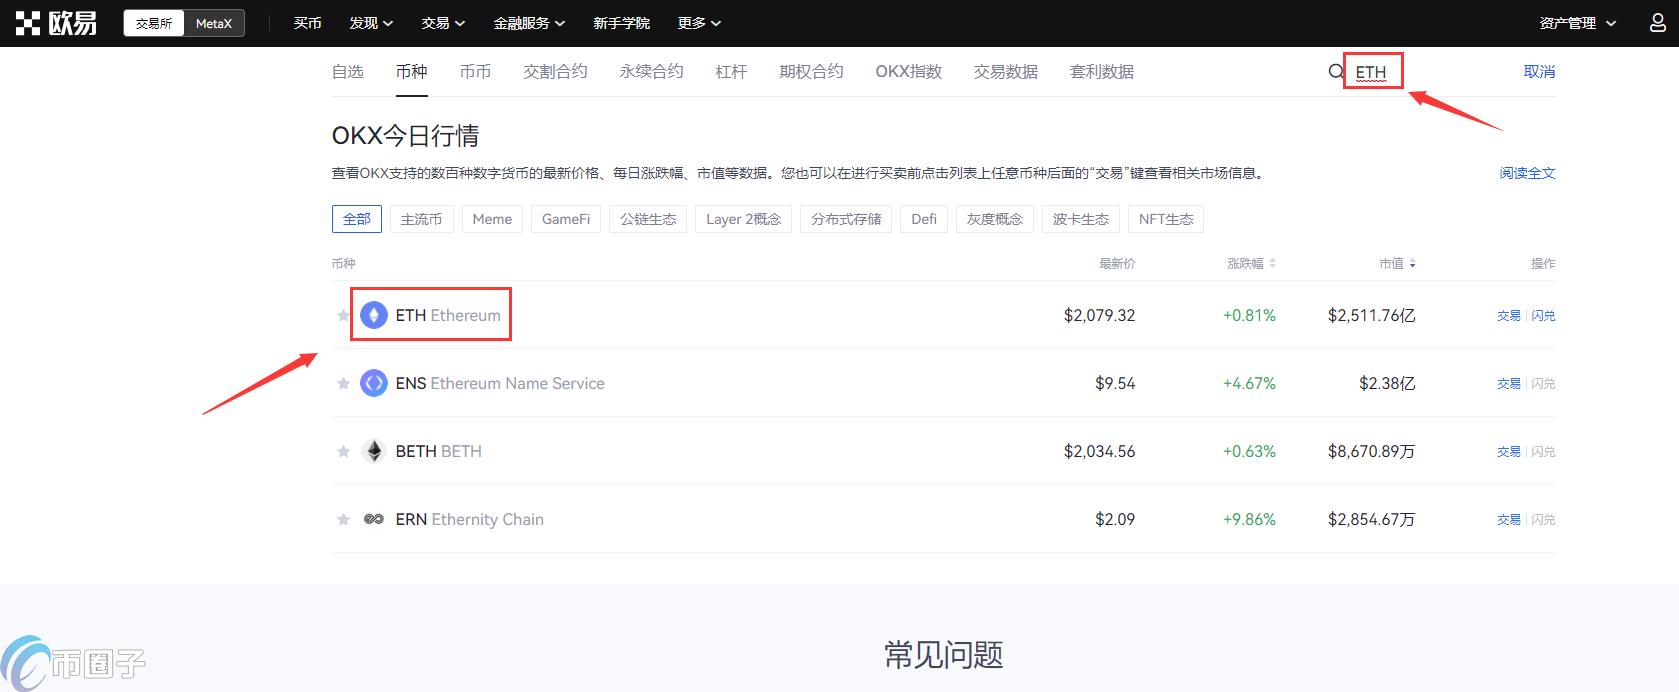Image resolution: width=1679 pixels, height=692 pixels.
Task: Switch to the 交易所 mode toggle
Action: click(x=154, y=23)
